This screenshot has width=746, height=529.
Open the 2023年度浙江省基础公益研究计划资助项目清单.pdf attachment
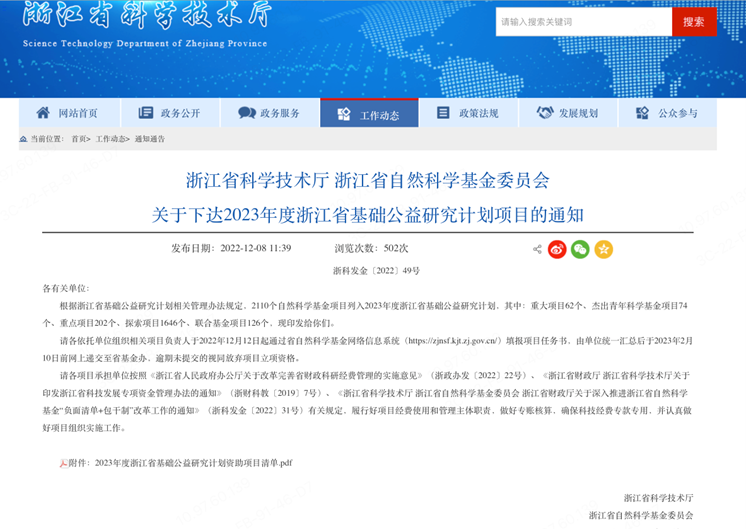click(194, 463)
